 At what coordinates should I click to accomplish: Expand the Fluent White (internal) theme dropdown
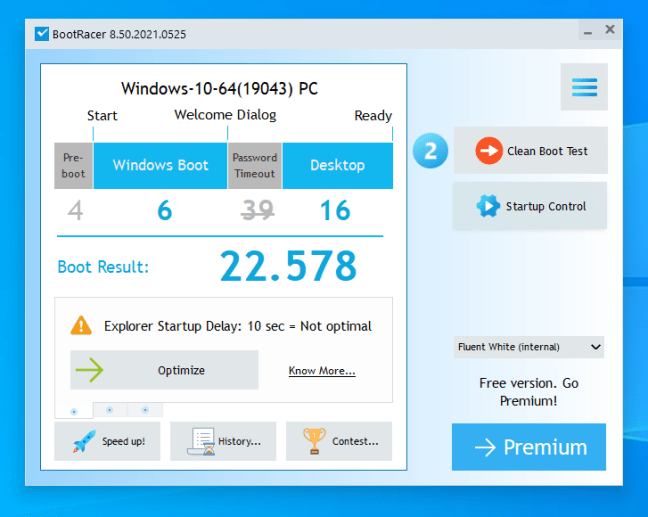coord(529,347)
